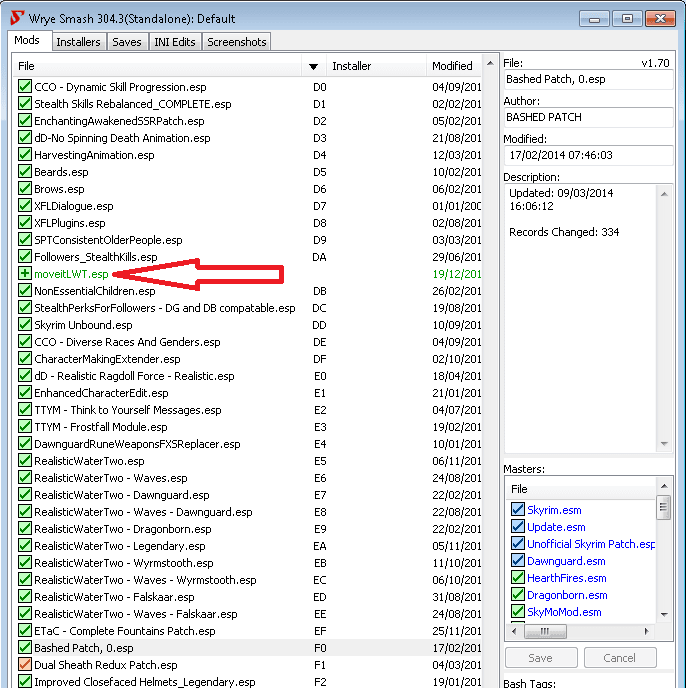Viewport: 686px width, 688px height.
Task: Click Masters vertical scrollbar thumb
Action: pos(663,507)
